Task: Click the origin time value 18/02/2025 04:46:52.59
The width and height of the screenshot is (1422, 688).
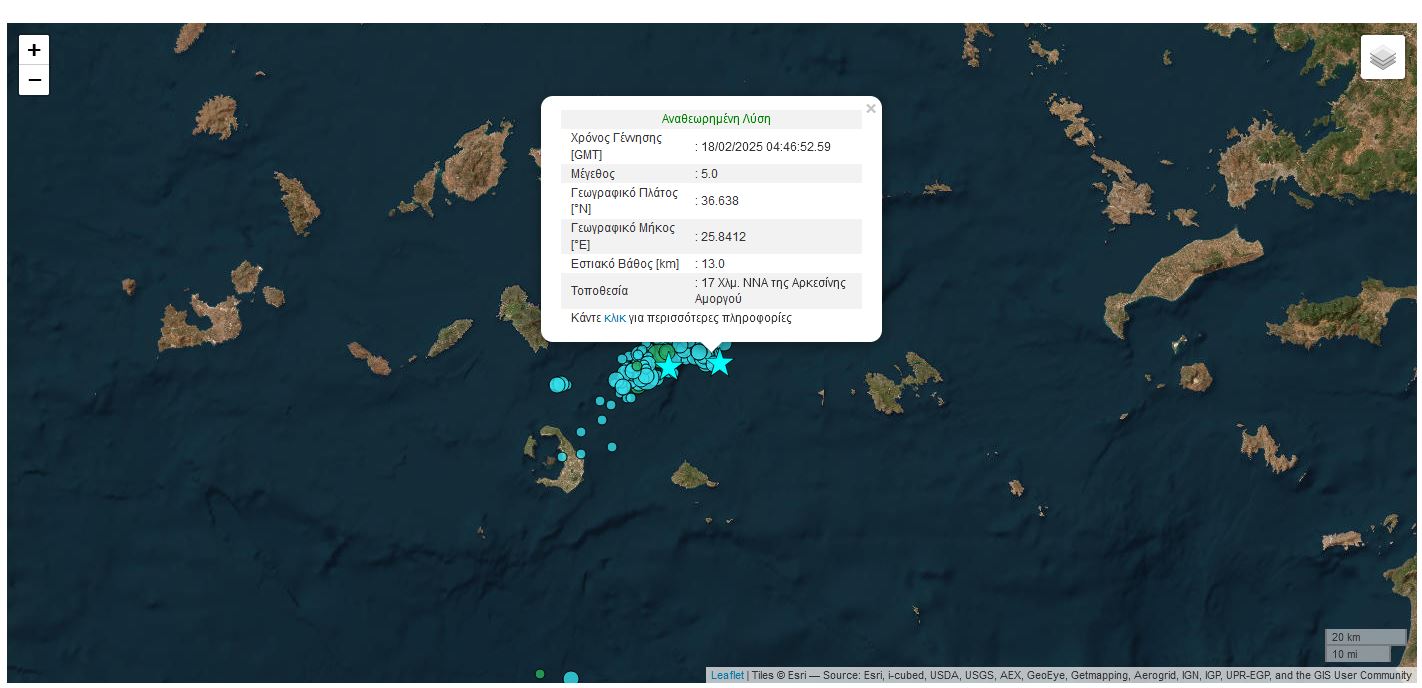Action: click(x=766, y=146)
